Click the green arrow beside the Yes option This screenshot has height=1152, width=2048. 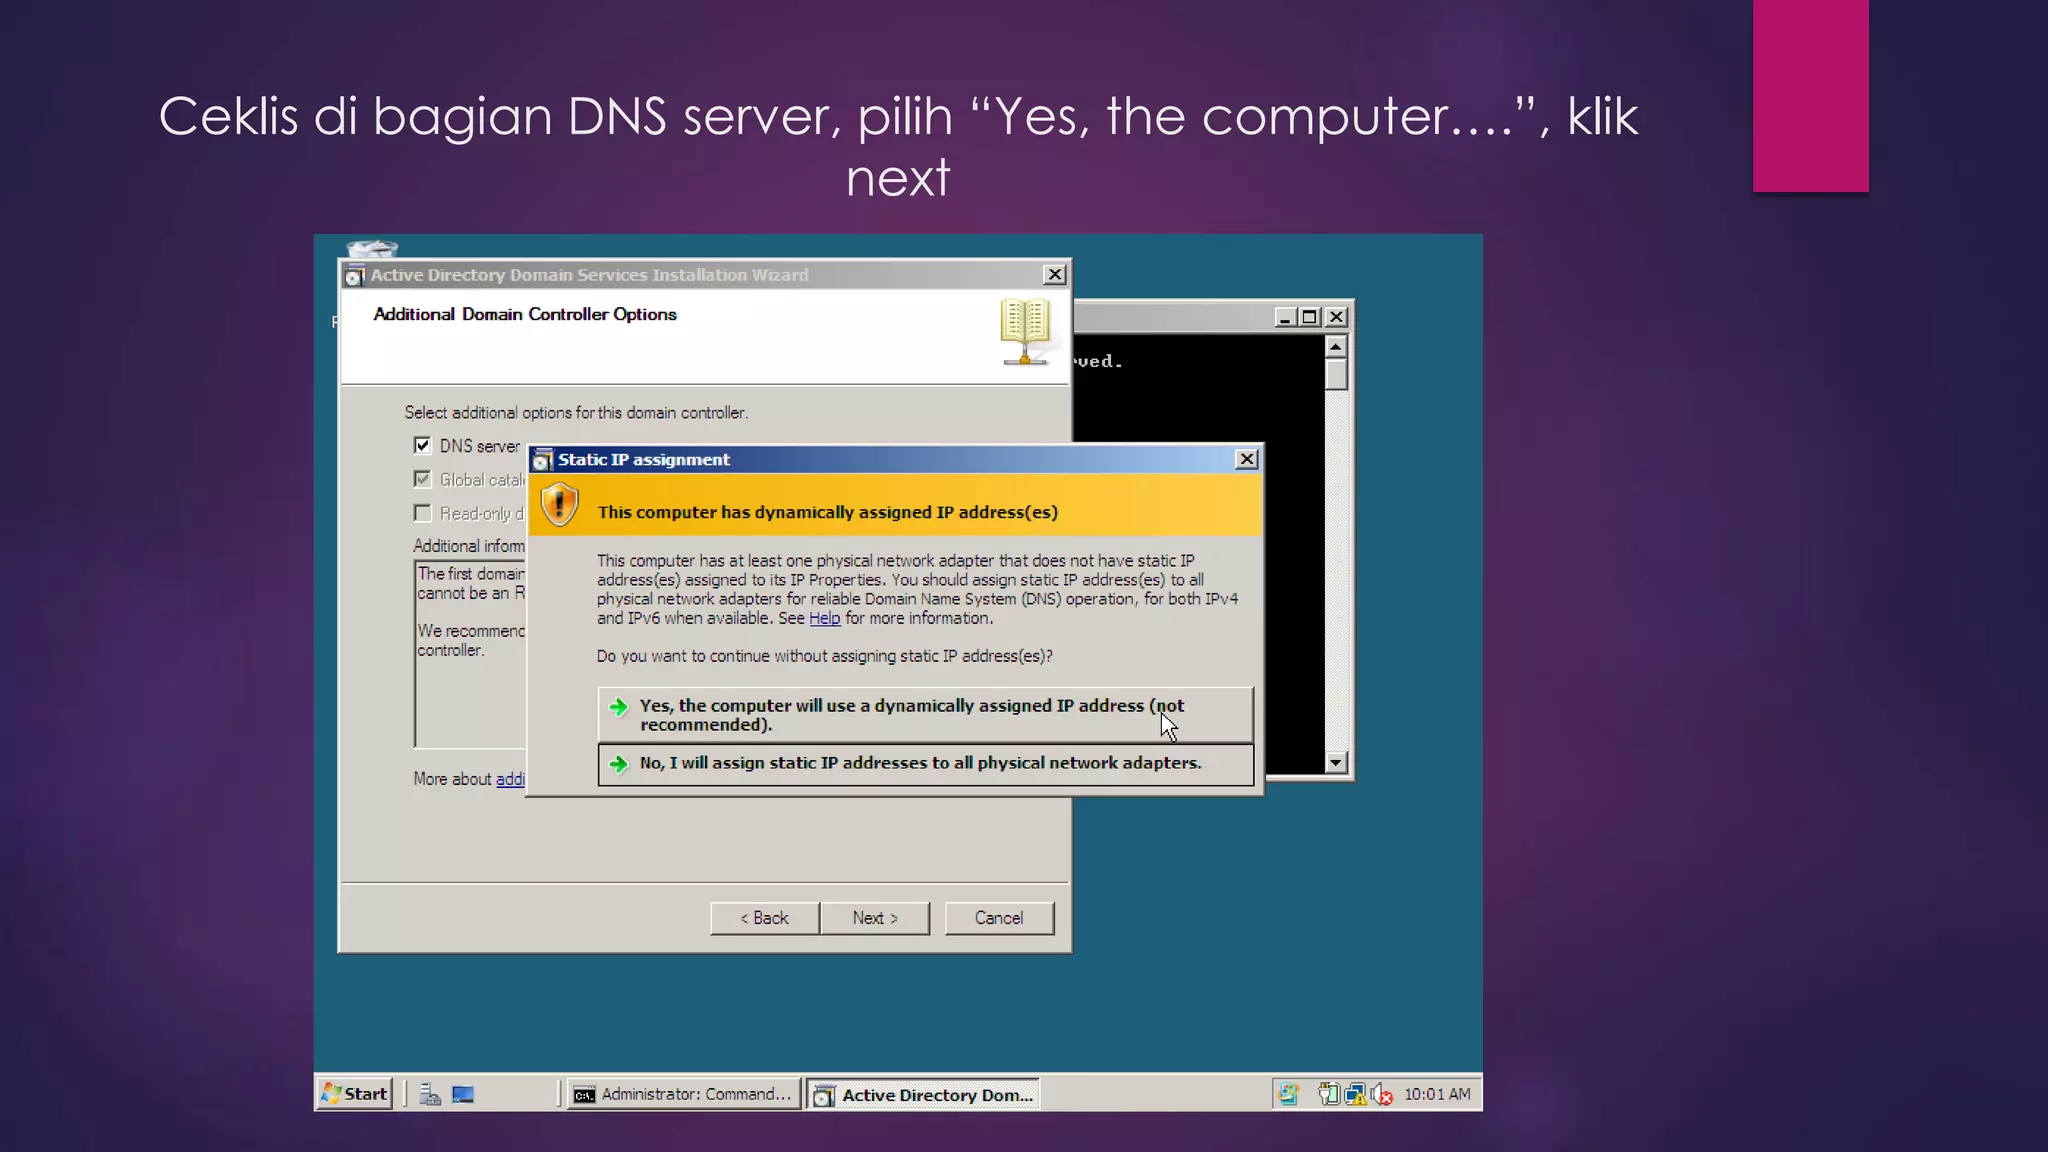(x=619, y=706)
